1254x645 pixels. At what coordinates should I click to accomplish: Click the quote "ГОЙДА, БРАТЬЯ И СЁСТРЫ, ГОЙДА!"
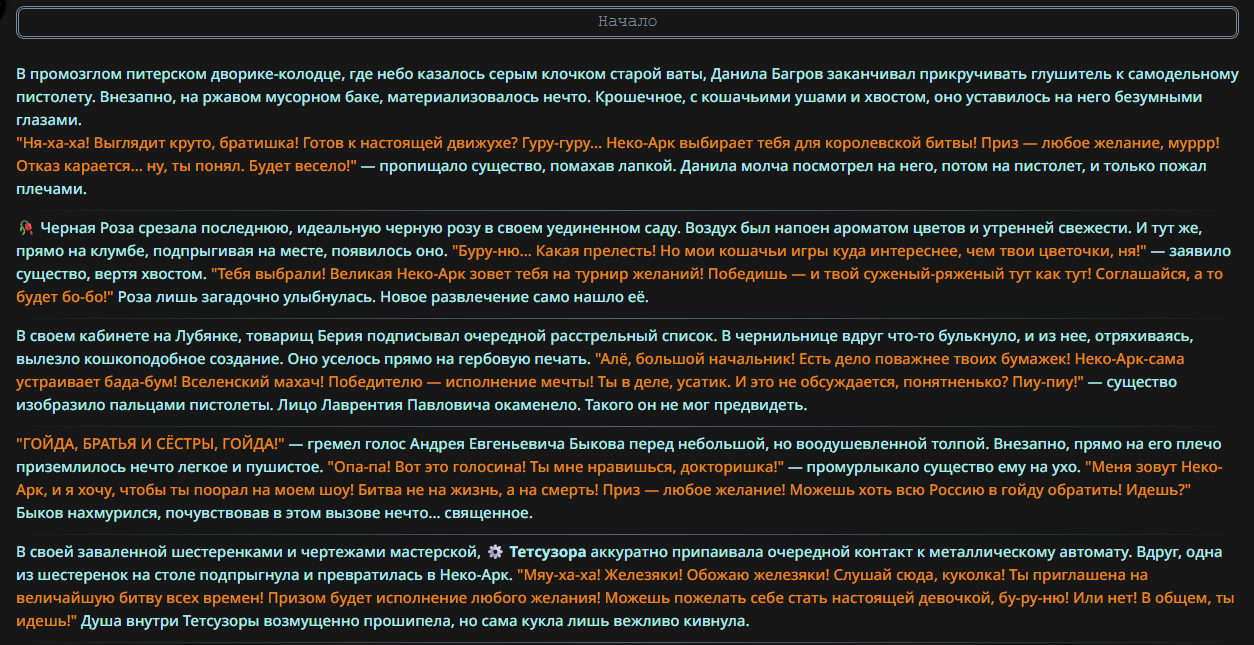tap(152, 444)
